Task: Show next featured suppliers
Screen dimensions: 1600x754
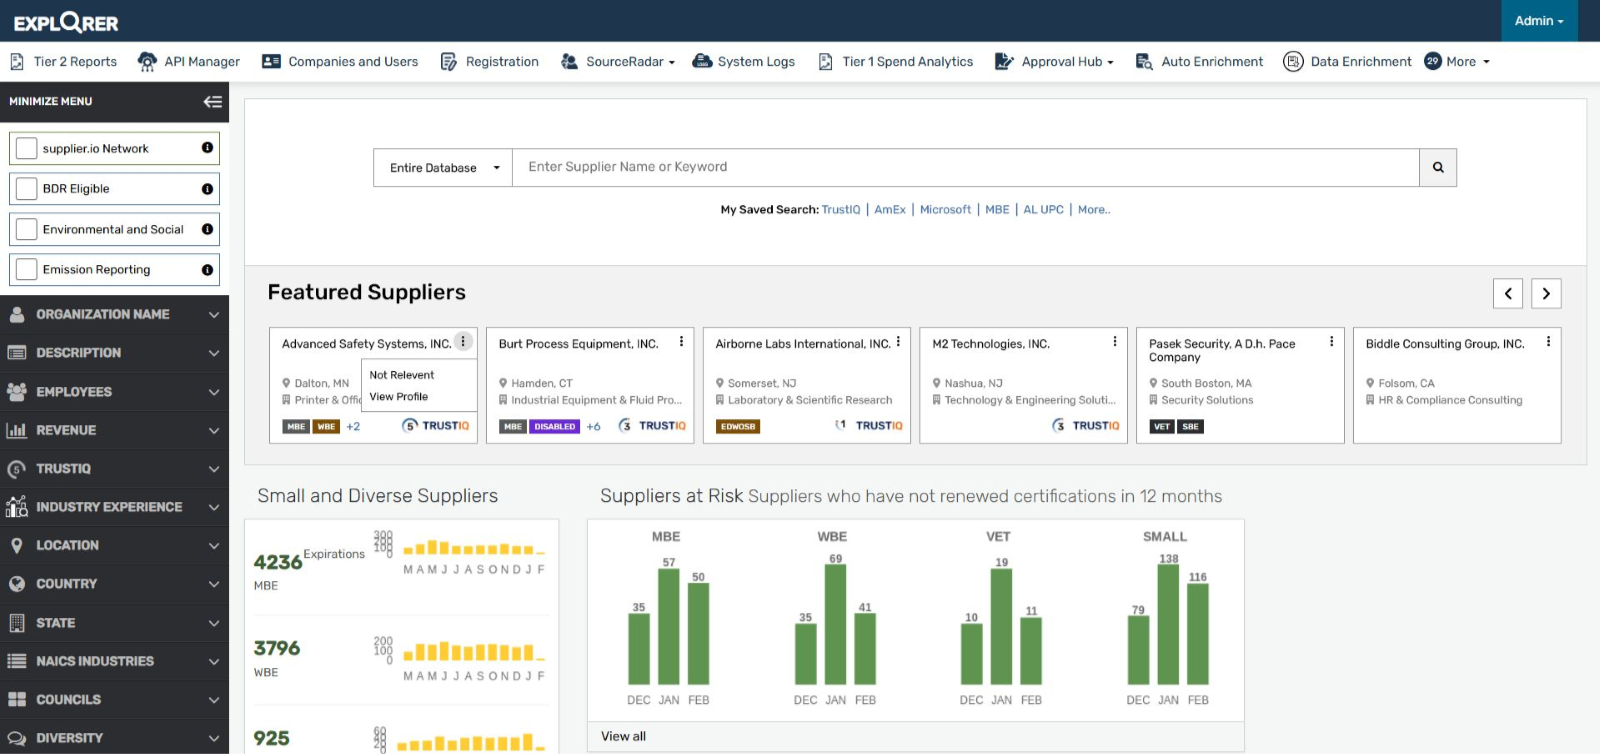Action: point(1546,293)
